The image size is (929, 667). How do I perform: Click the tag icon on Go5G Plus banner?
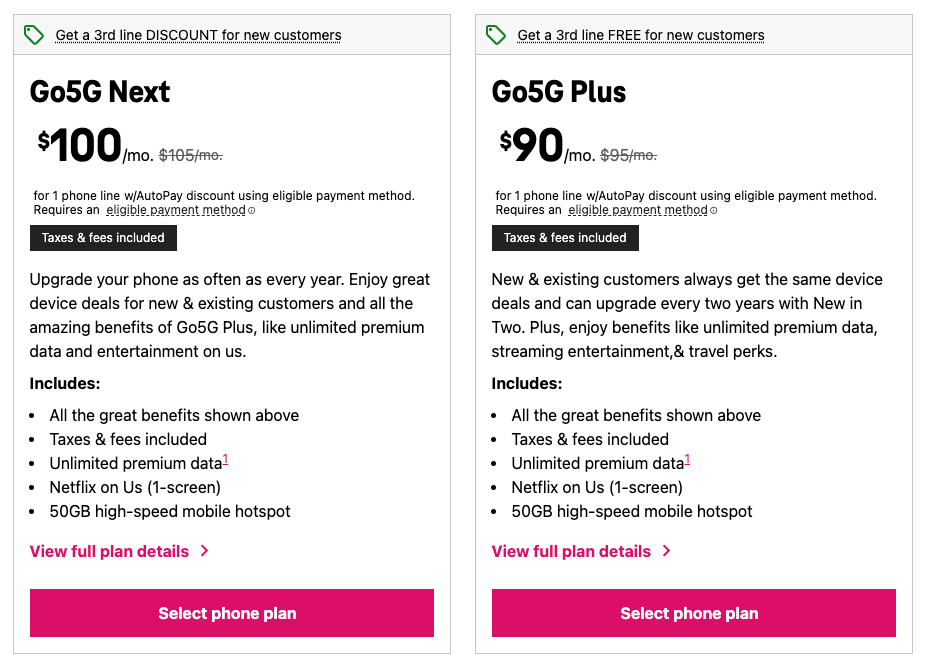point(496,35)
